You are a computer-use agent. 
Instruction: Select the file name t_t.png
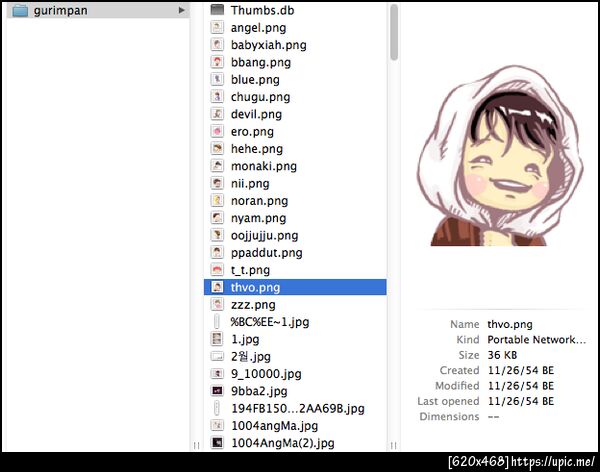coord(250,270)
